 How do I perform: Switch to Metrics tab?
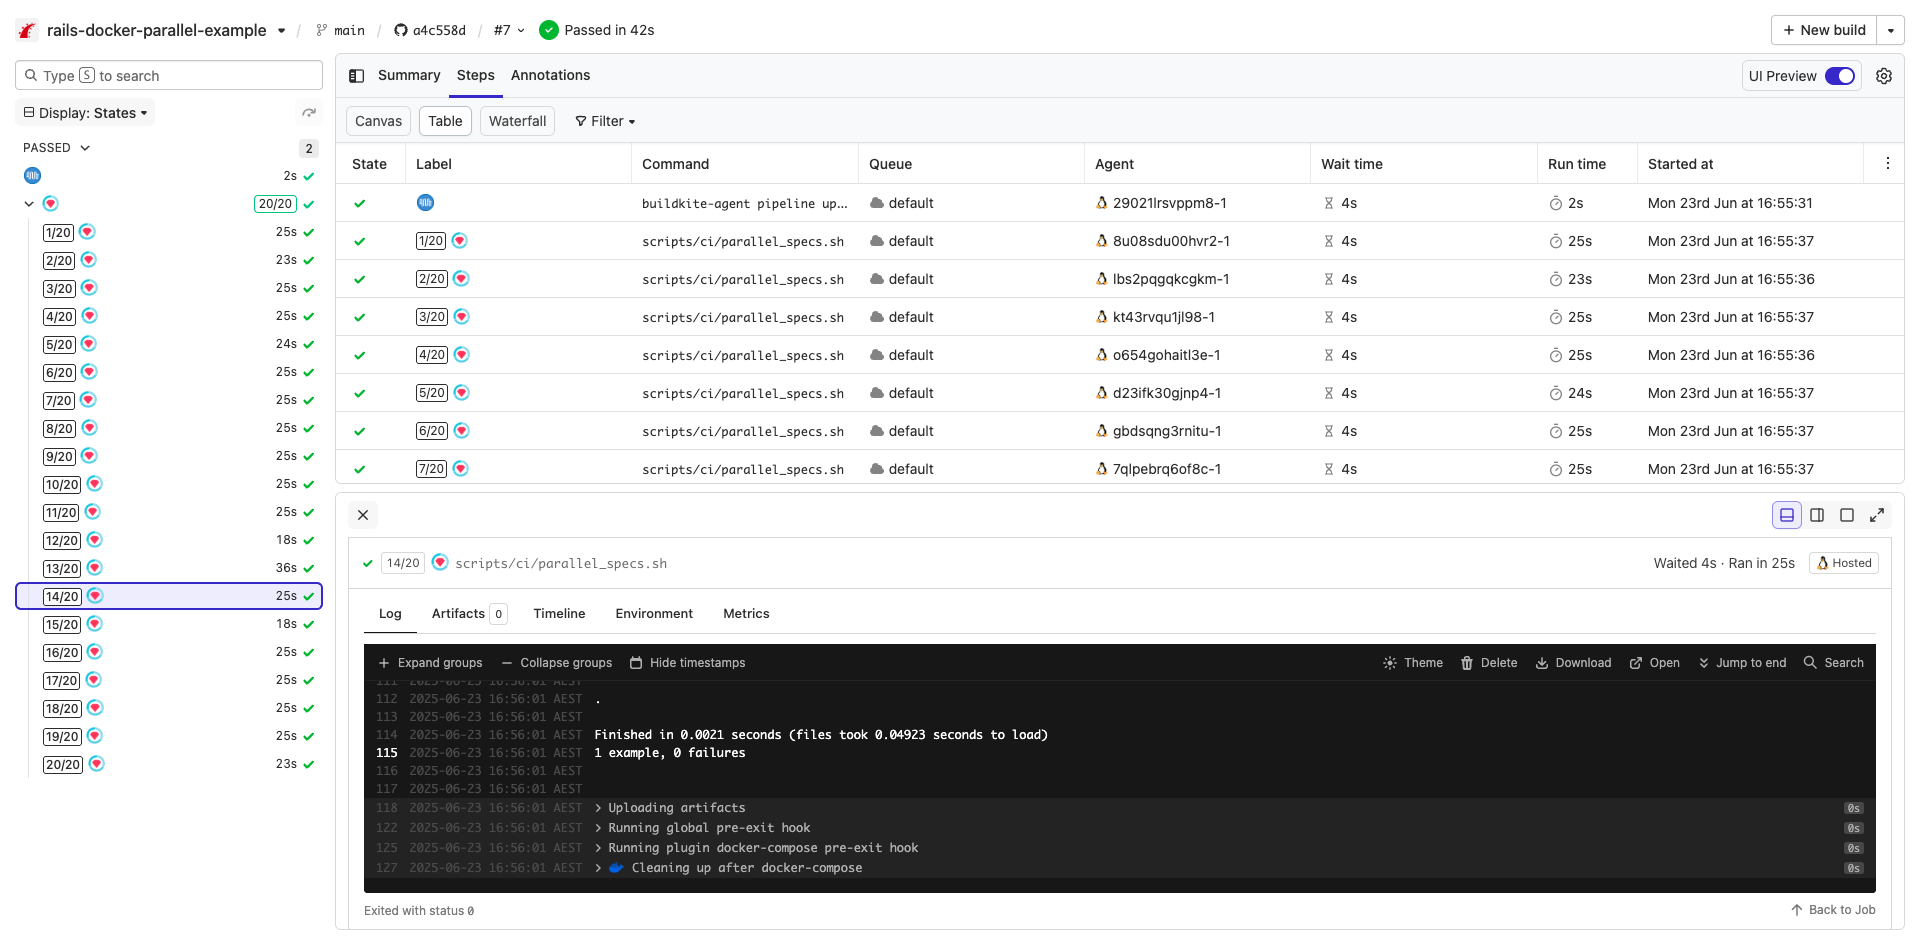[x=746, y=614]
